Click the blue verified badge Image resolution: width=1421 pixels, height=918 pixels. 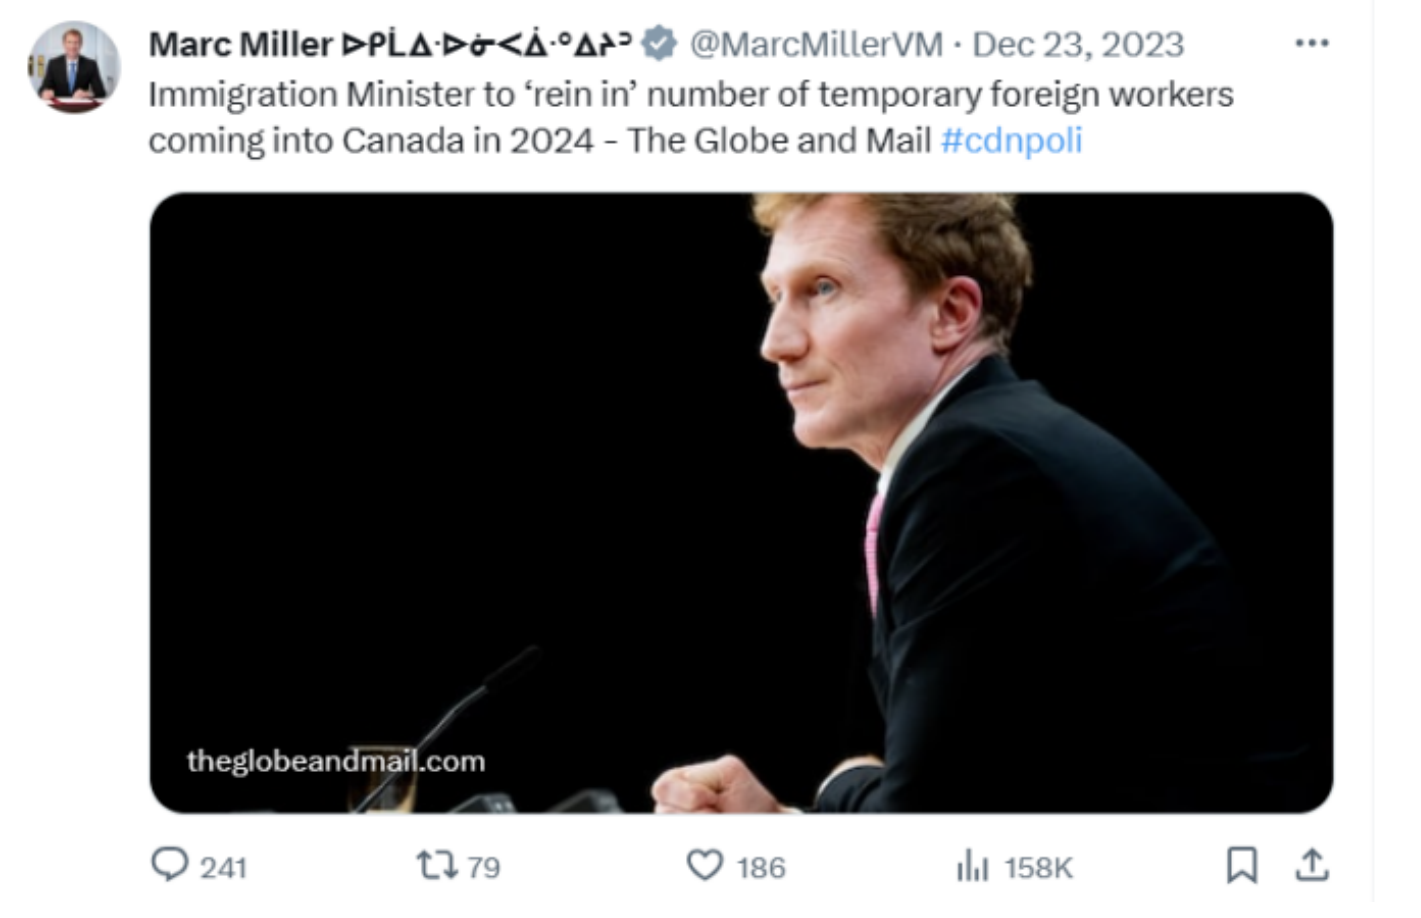(659, 44)
